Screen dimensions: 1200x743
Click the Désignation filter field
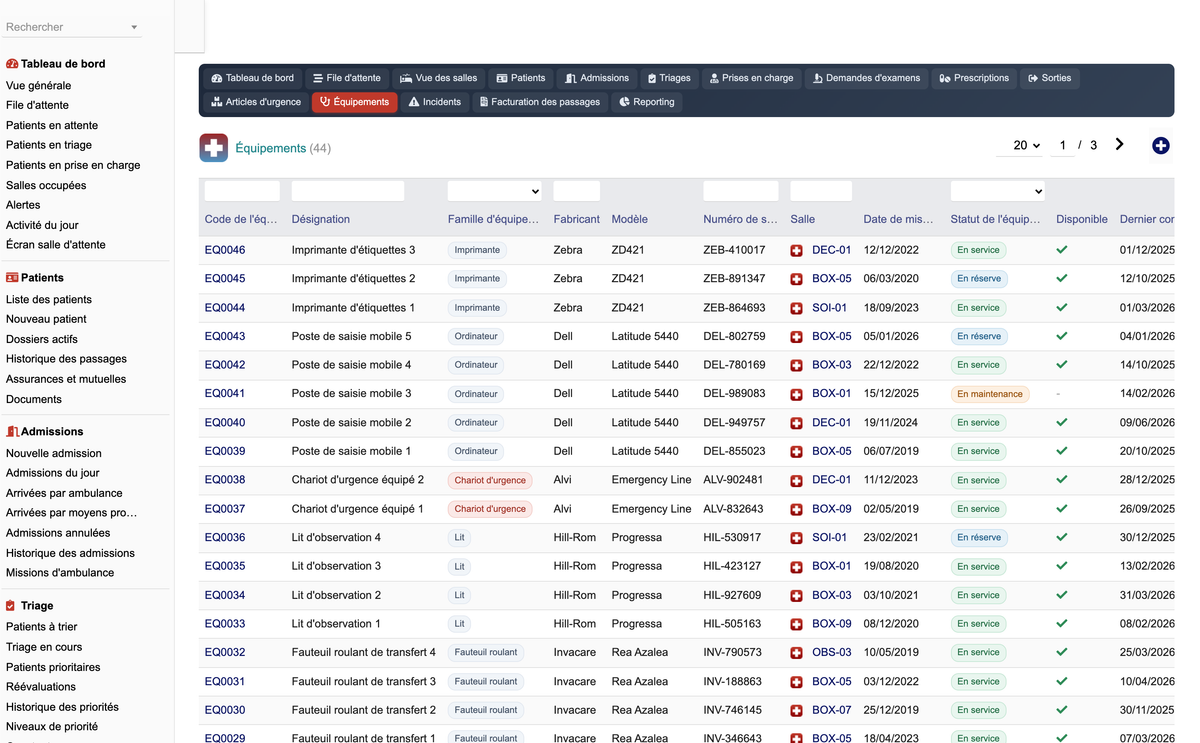pos(348,191)
